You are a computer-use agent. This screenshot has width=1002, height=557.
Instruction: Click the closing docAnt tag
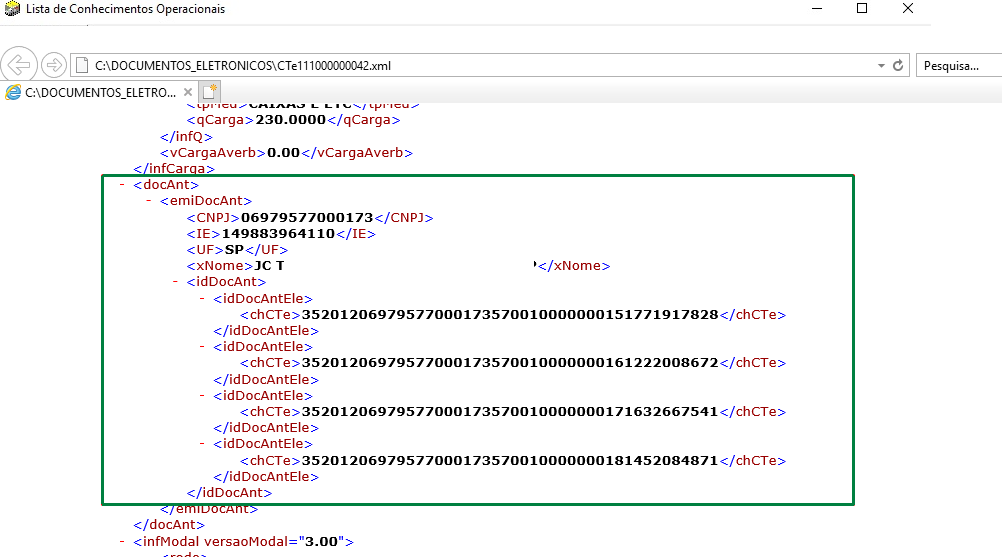(169, 524)
